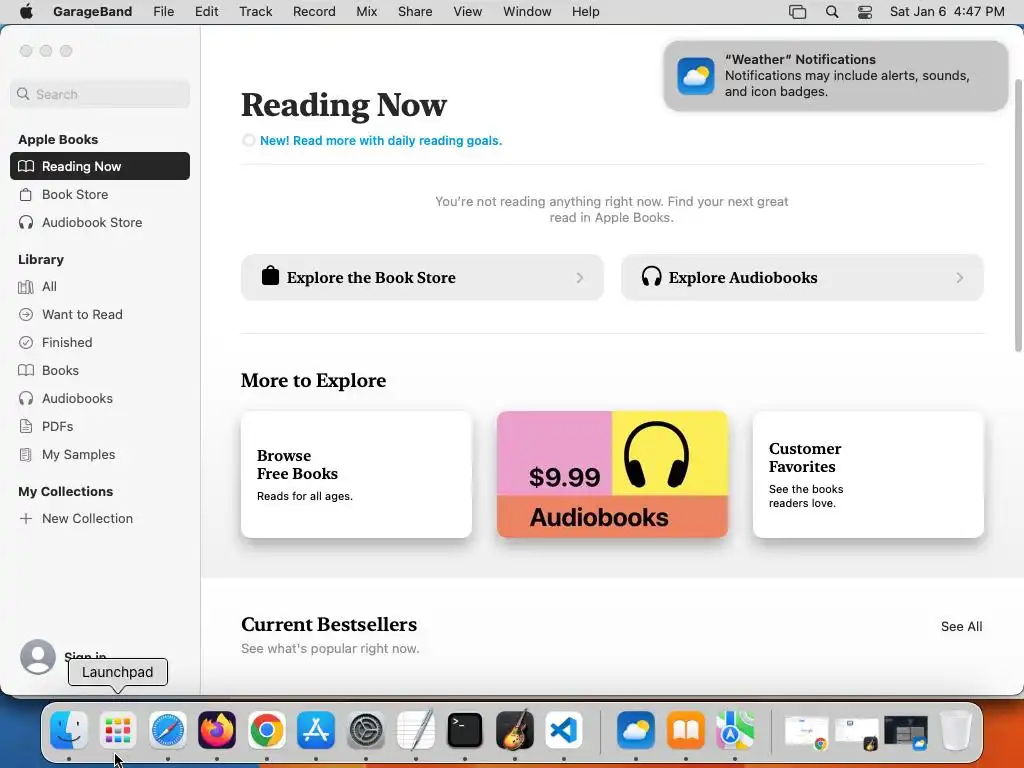1024x768 pixels.
Task: Click the daily reading goals link
Action: (381, 140)
